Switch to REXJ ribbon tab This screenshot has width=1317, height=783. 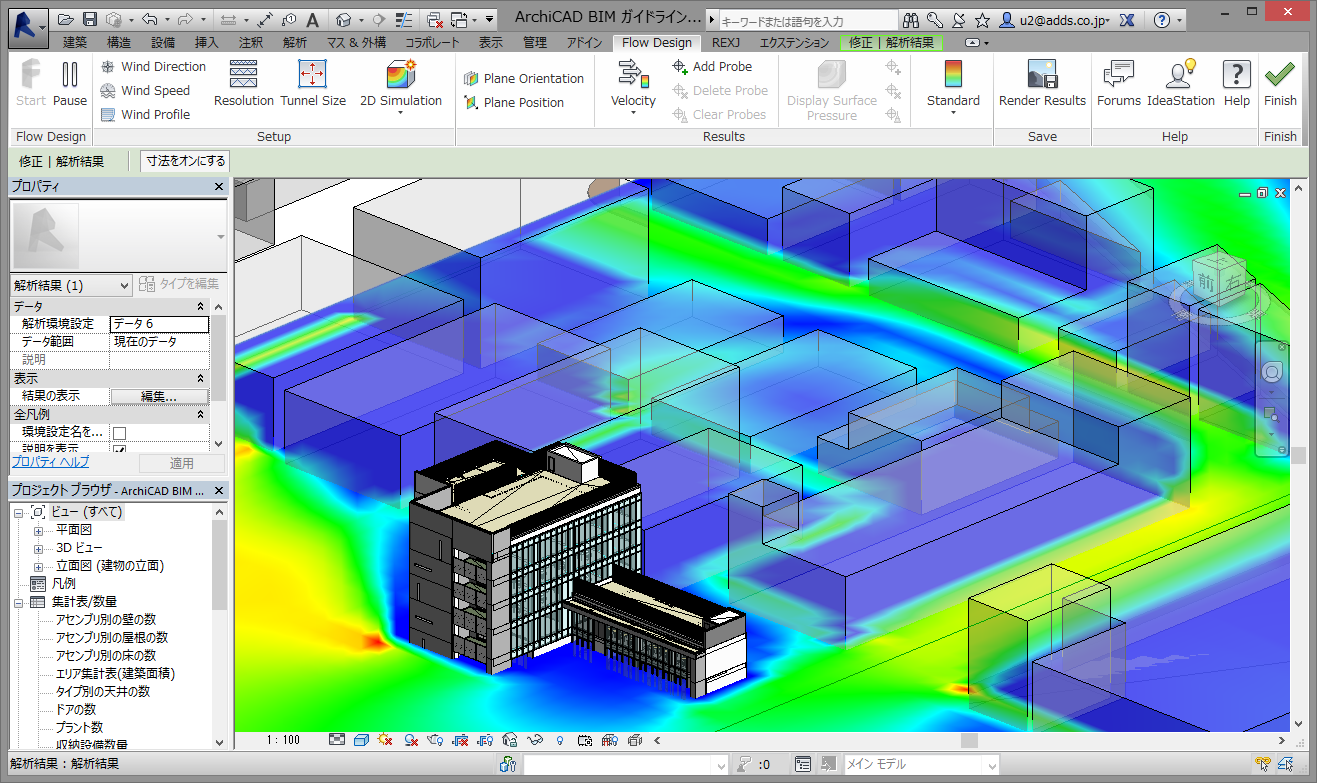726,43
